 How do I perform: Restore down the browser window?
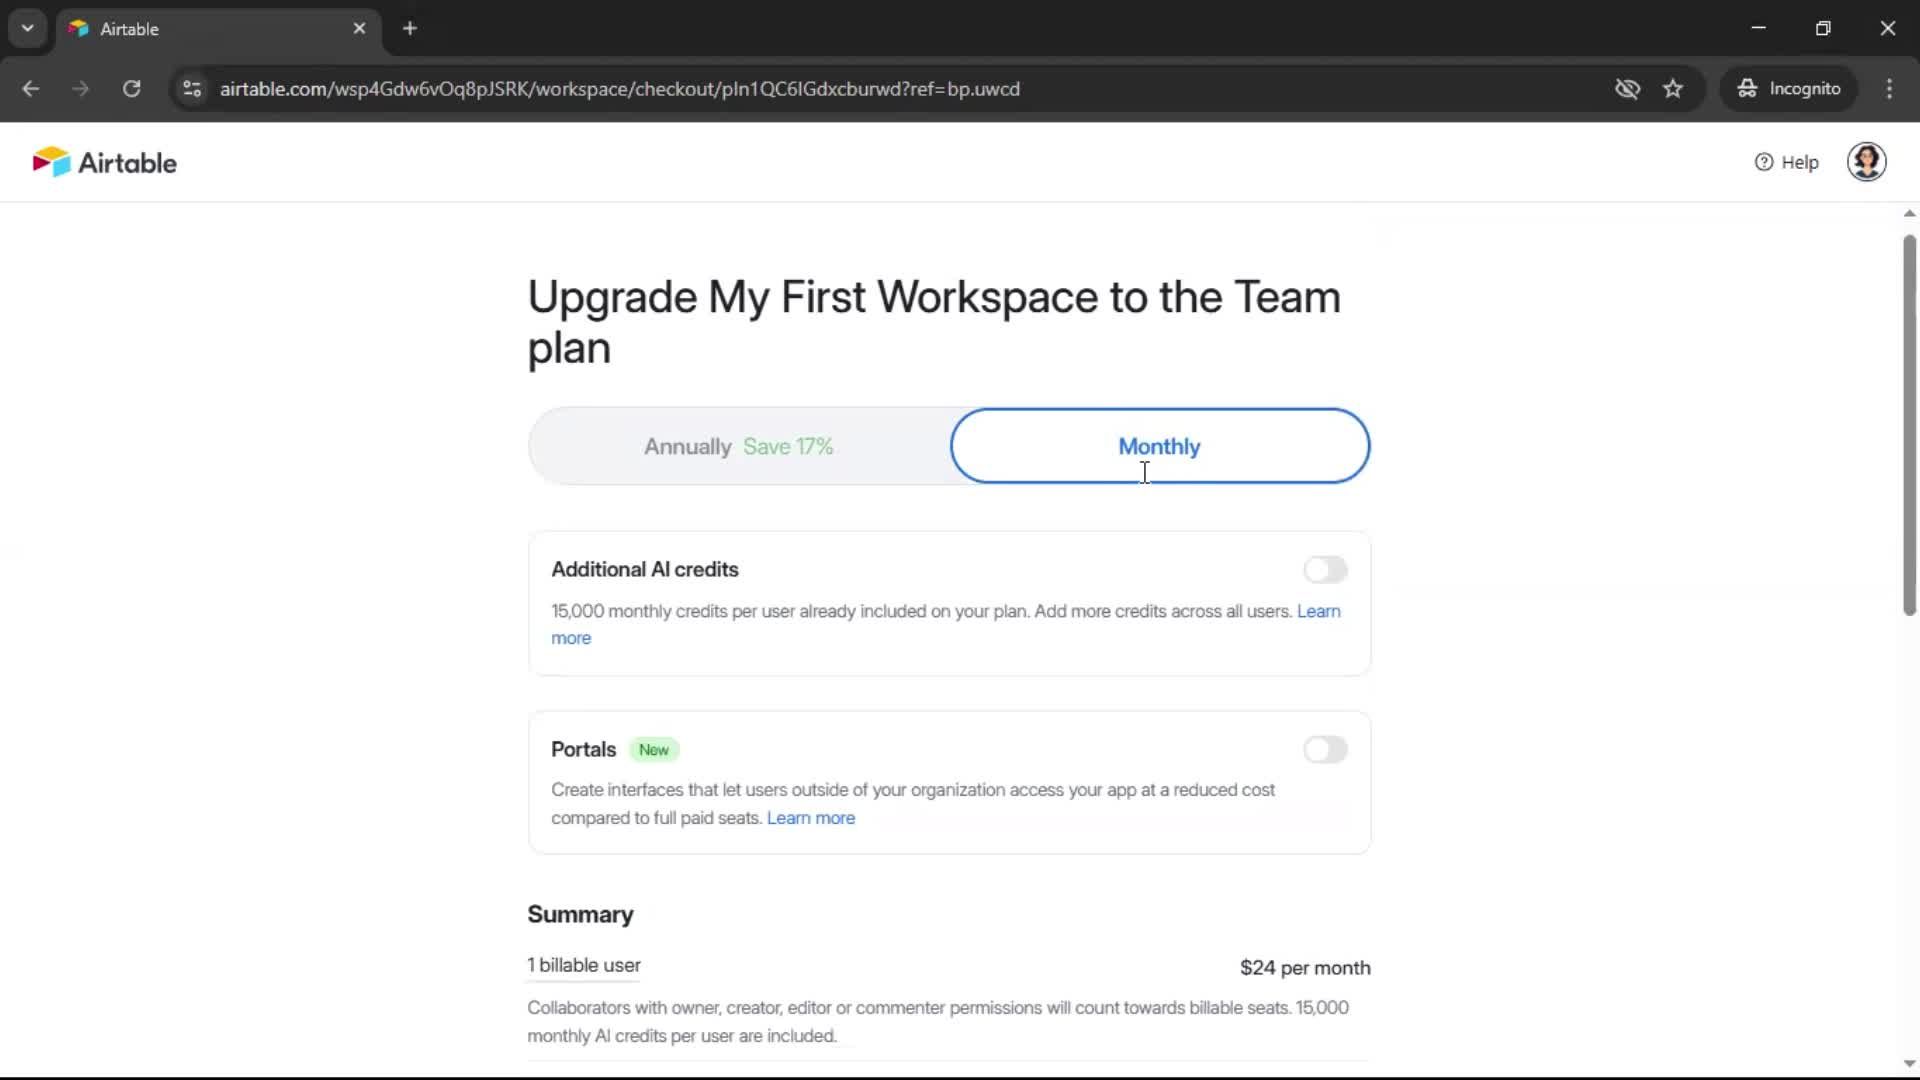(x=1823, y=28)
